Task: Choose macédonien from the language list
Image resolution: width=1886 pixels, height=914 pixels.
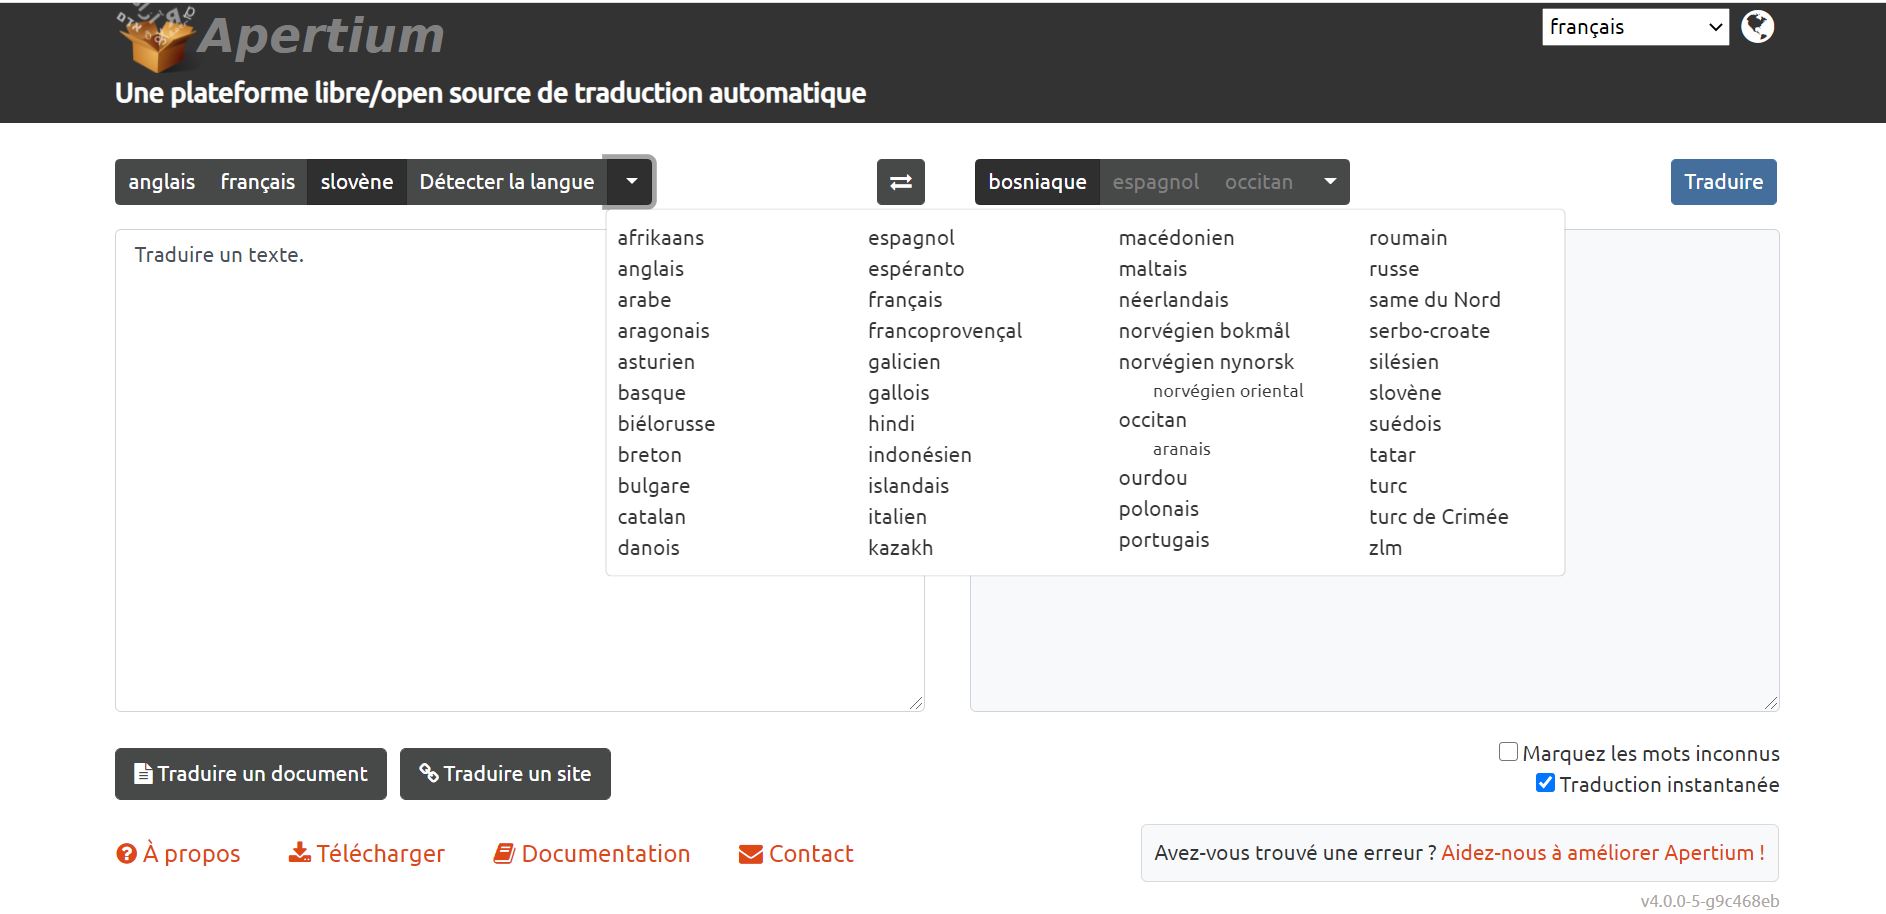Action: click(1176, 238)
